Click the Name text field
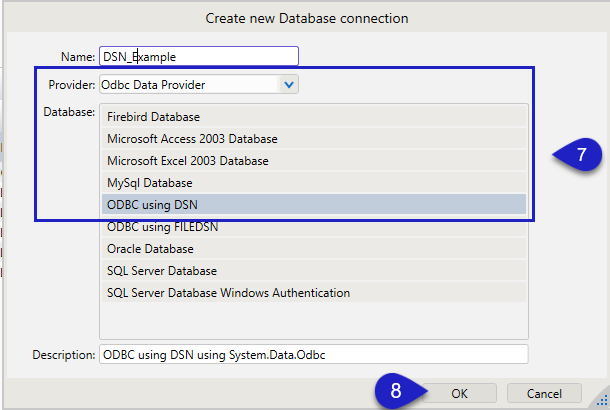 coord(198,57)
